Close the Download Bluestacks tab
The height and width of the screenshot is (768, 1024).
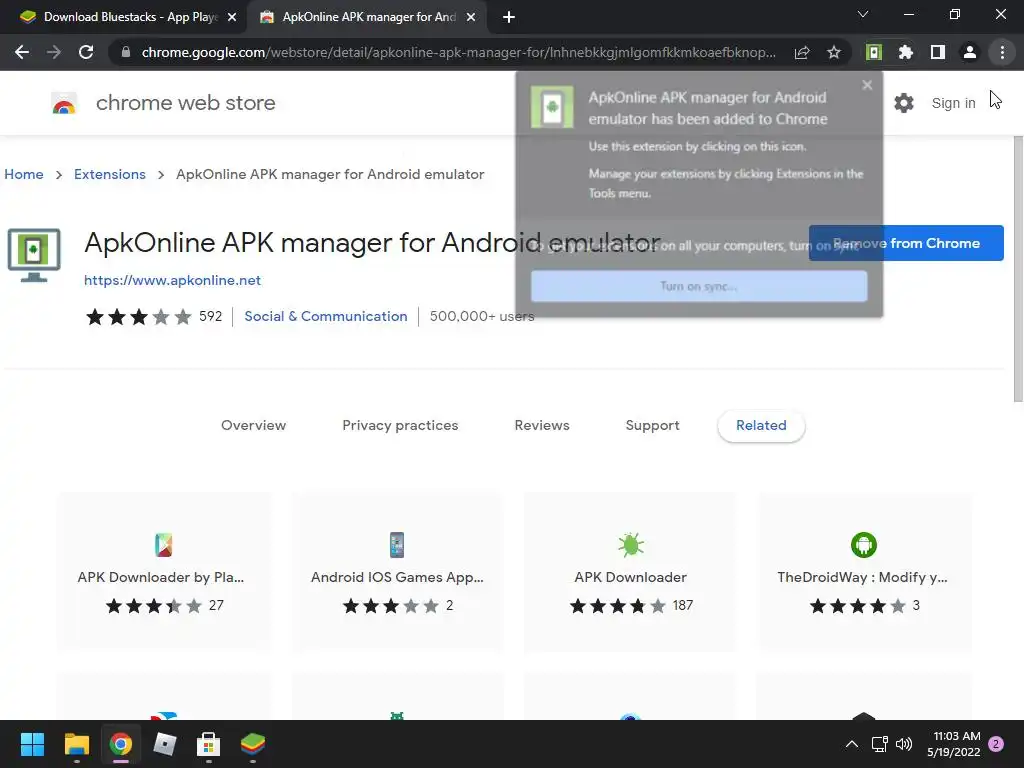[x=232, y=17]
